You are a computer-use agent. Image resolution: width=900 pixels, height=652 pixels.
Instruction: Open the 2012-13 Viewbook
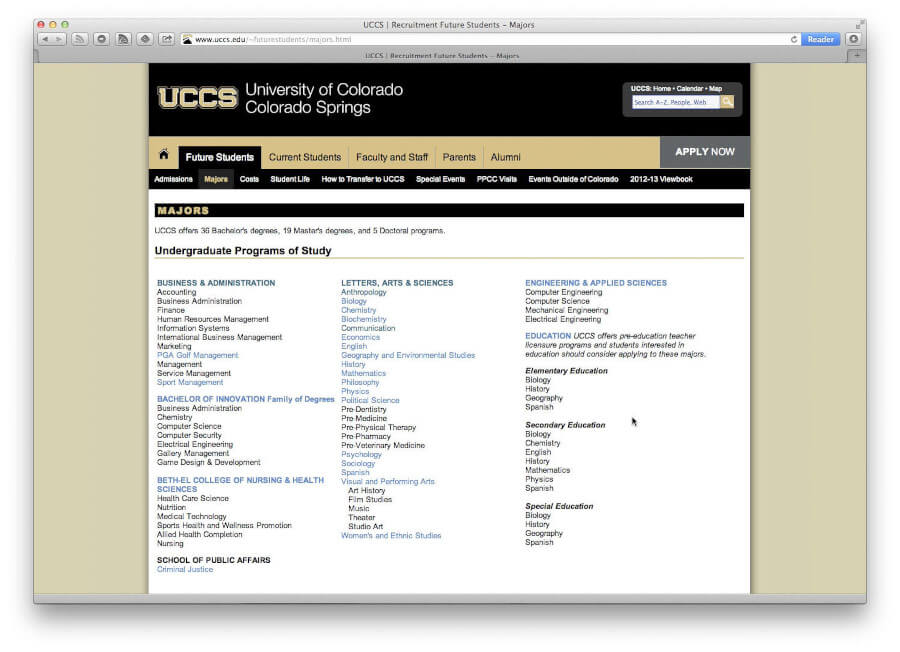(661, 179)
